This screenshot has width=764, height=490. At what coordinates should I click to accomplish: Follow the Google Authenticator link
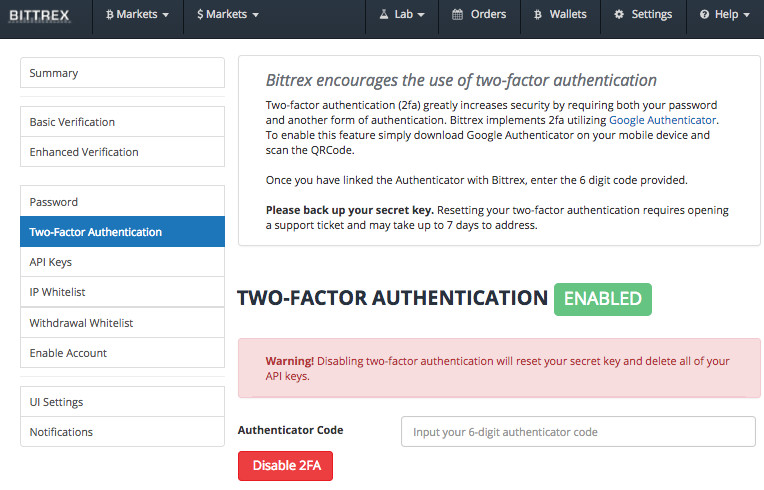(663, 120)
